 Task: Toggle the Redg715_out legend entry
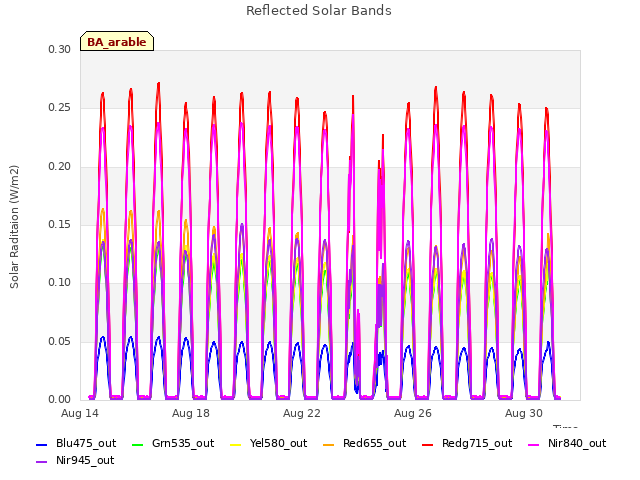click(x=467, y=444)
